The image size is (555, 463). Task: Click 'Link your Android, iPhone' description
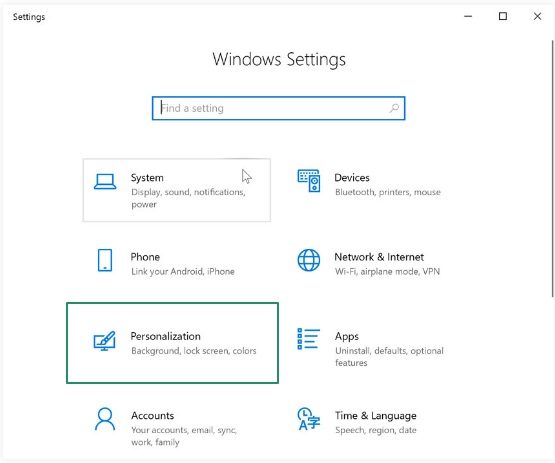[183, 271]
